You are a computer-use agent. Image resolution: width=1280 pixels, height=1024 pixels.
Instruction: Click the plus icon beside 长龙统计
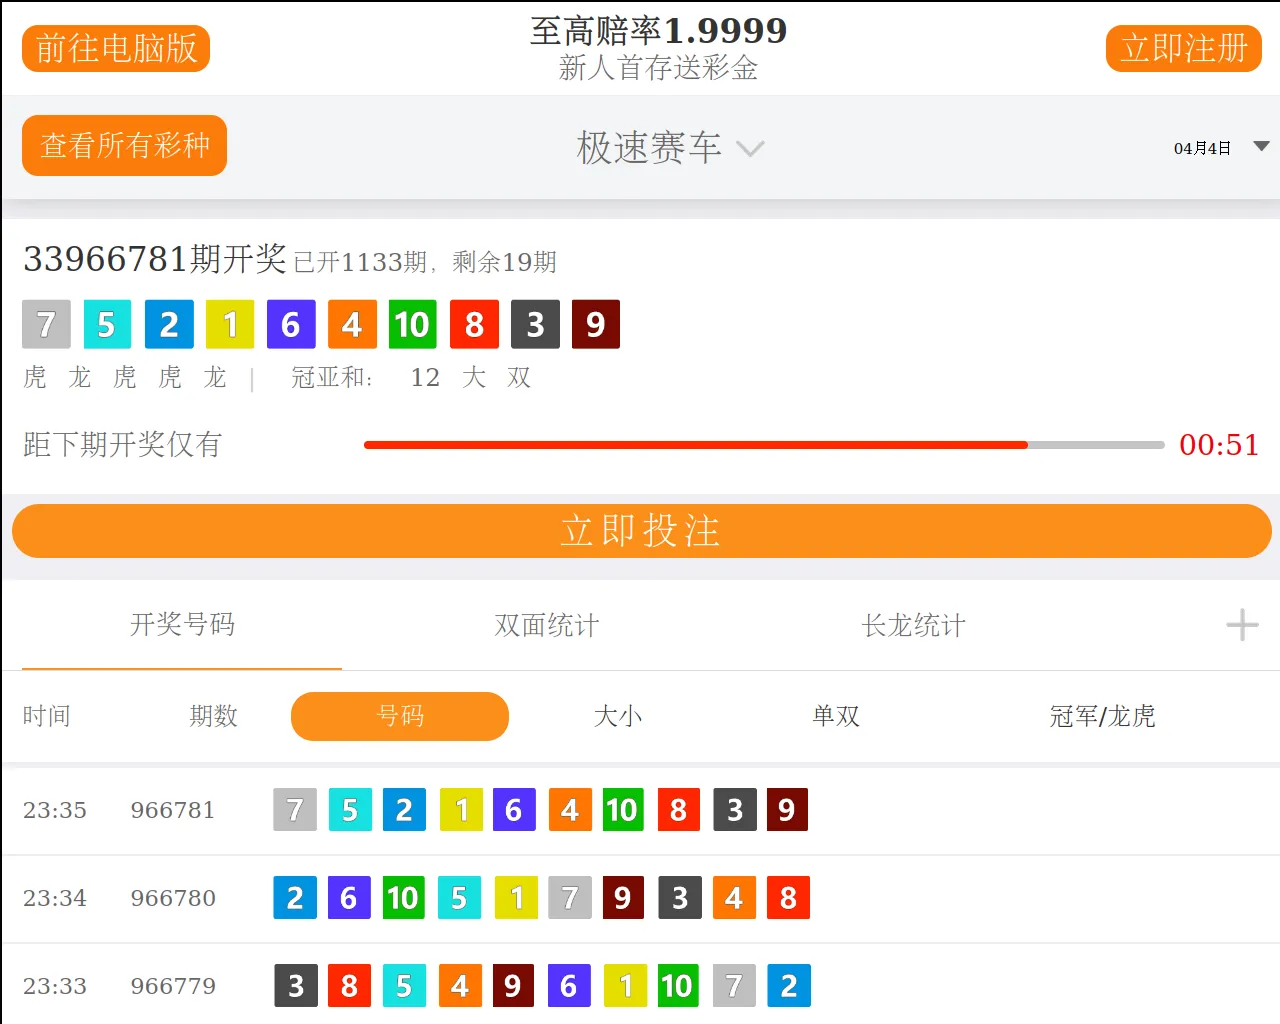point(1242,626)
